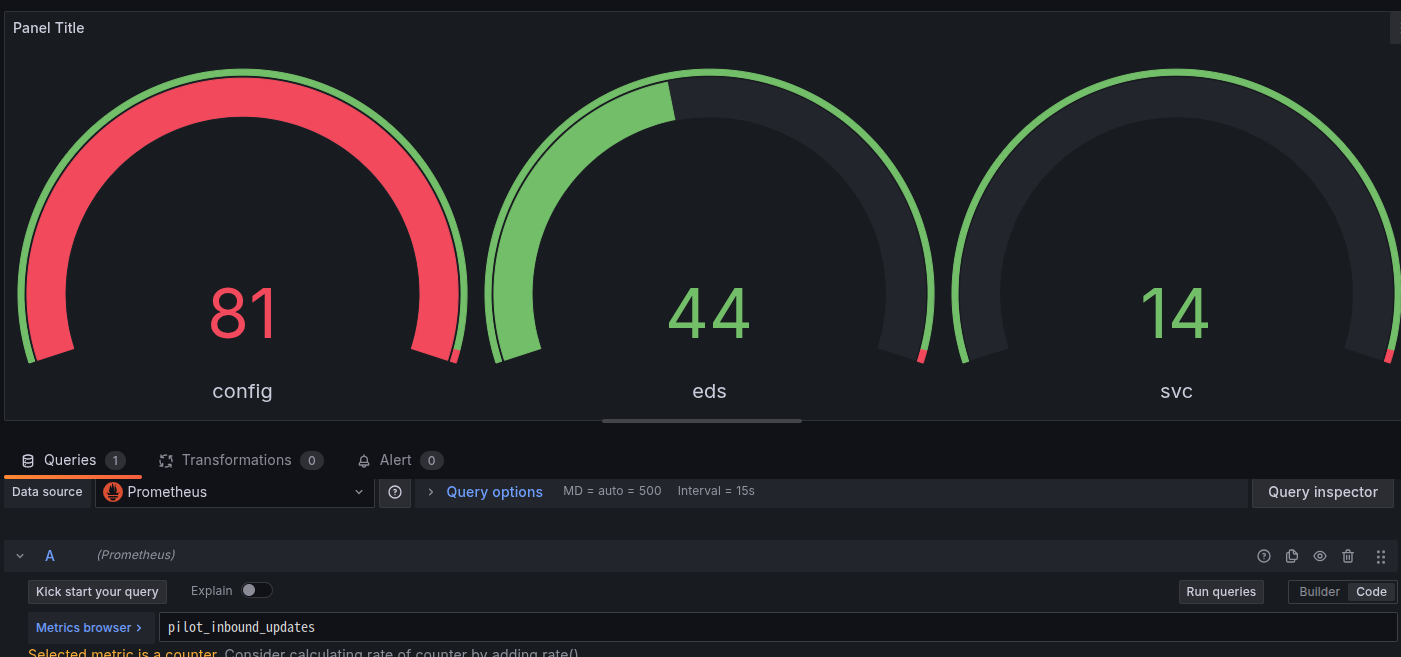Open the Metrics browser
The image size is (1401, 657).
click(89, 628)
